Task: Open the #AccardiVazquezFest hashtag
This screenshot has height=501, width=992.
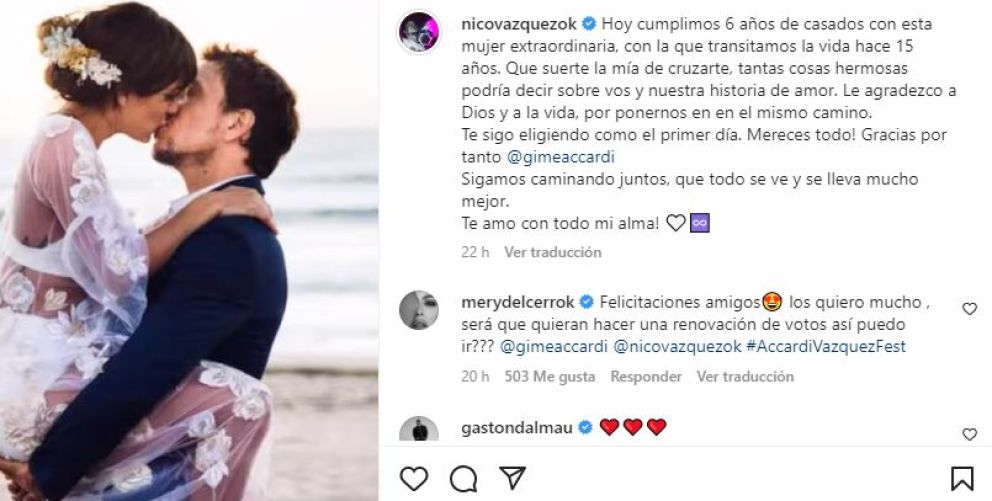Action: pos(826,347)
